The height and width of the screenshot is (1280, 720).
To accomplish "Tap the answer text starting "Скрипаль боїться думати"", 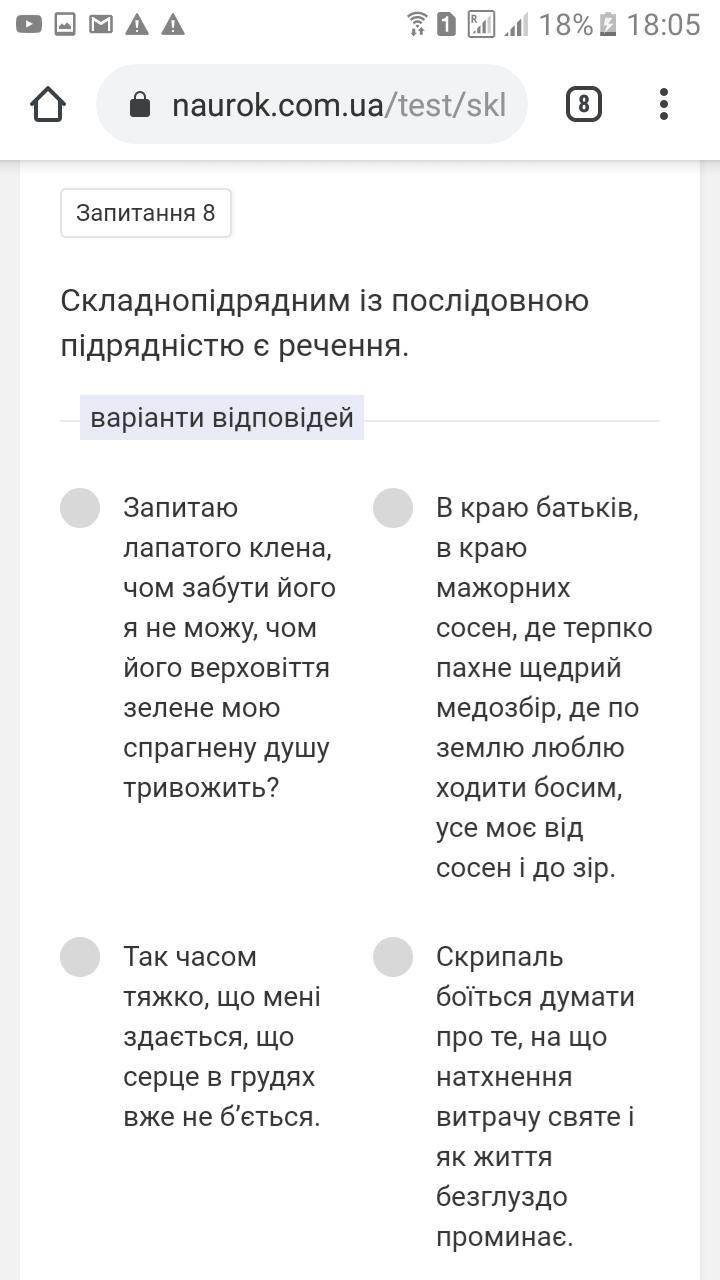I will 535,1096.
